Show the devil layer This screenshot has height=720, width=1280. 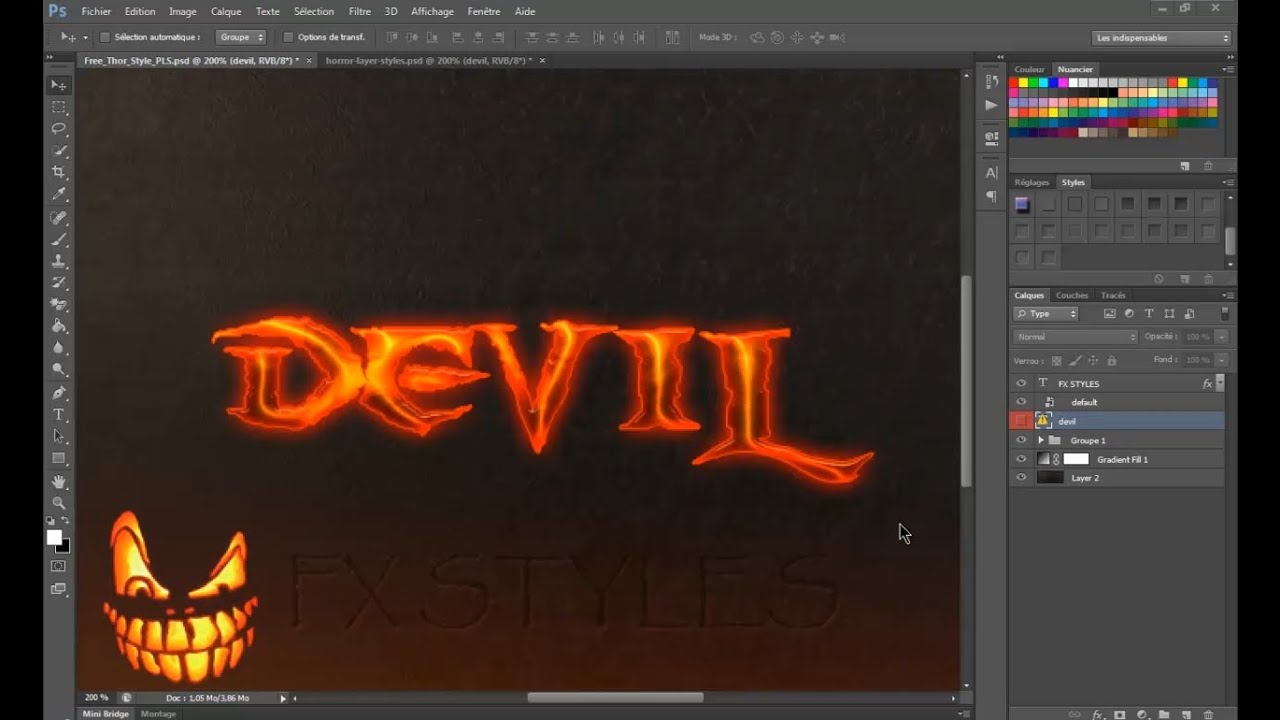point(1021,421)
